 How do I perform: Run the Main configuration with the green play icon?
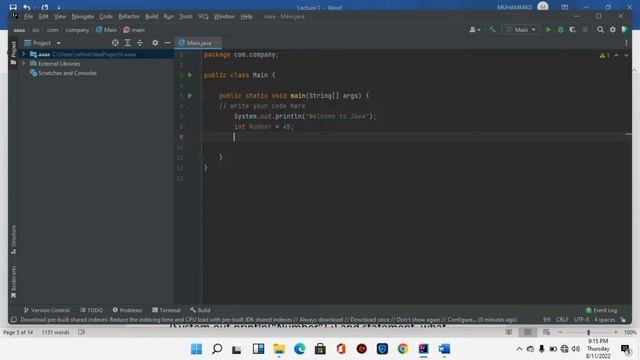[548, 30]
